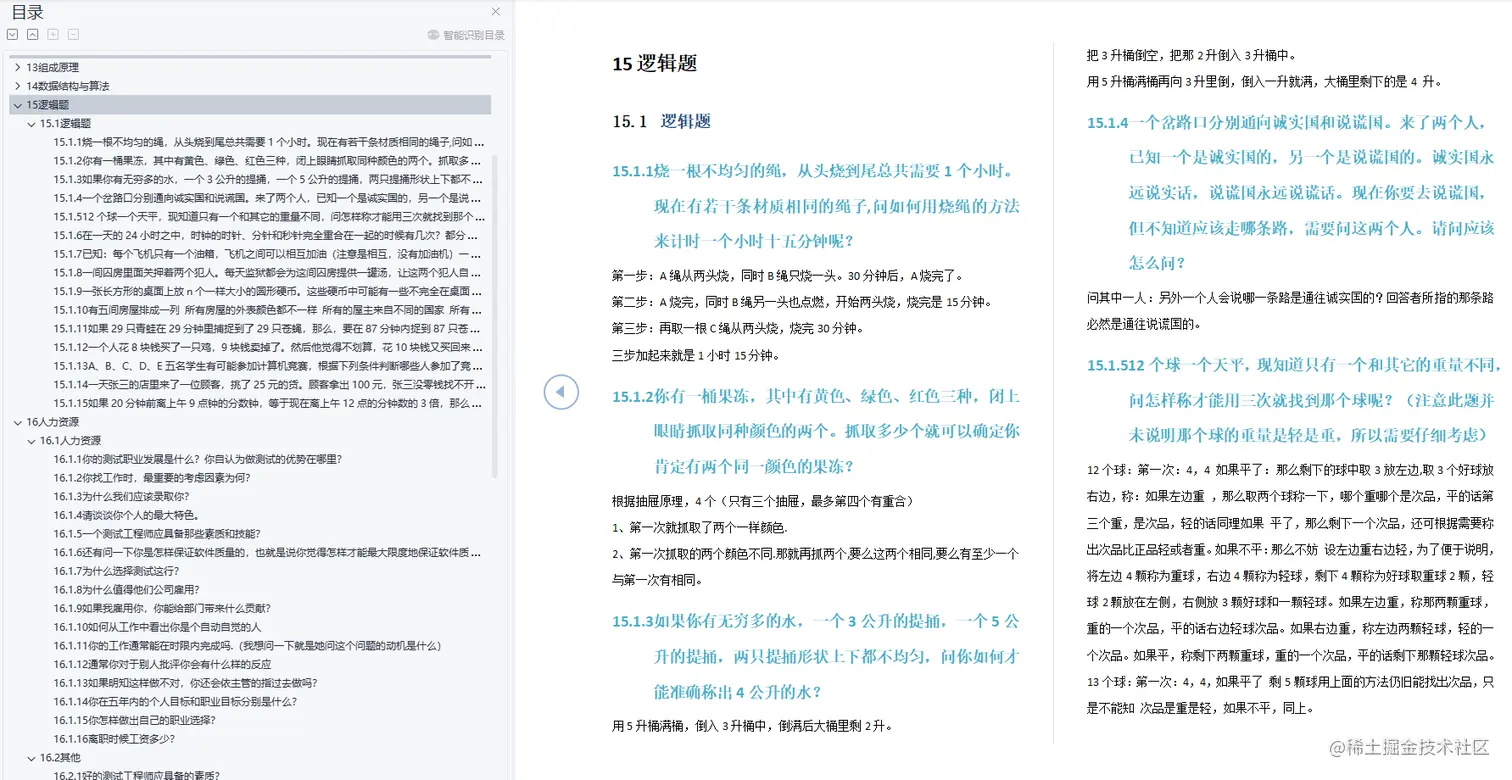Screen dimensions: 1512x780
Task: Click document heading 15.1.1 about burning rope
Action: coord(816,205)
